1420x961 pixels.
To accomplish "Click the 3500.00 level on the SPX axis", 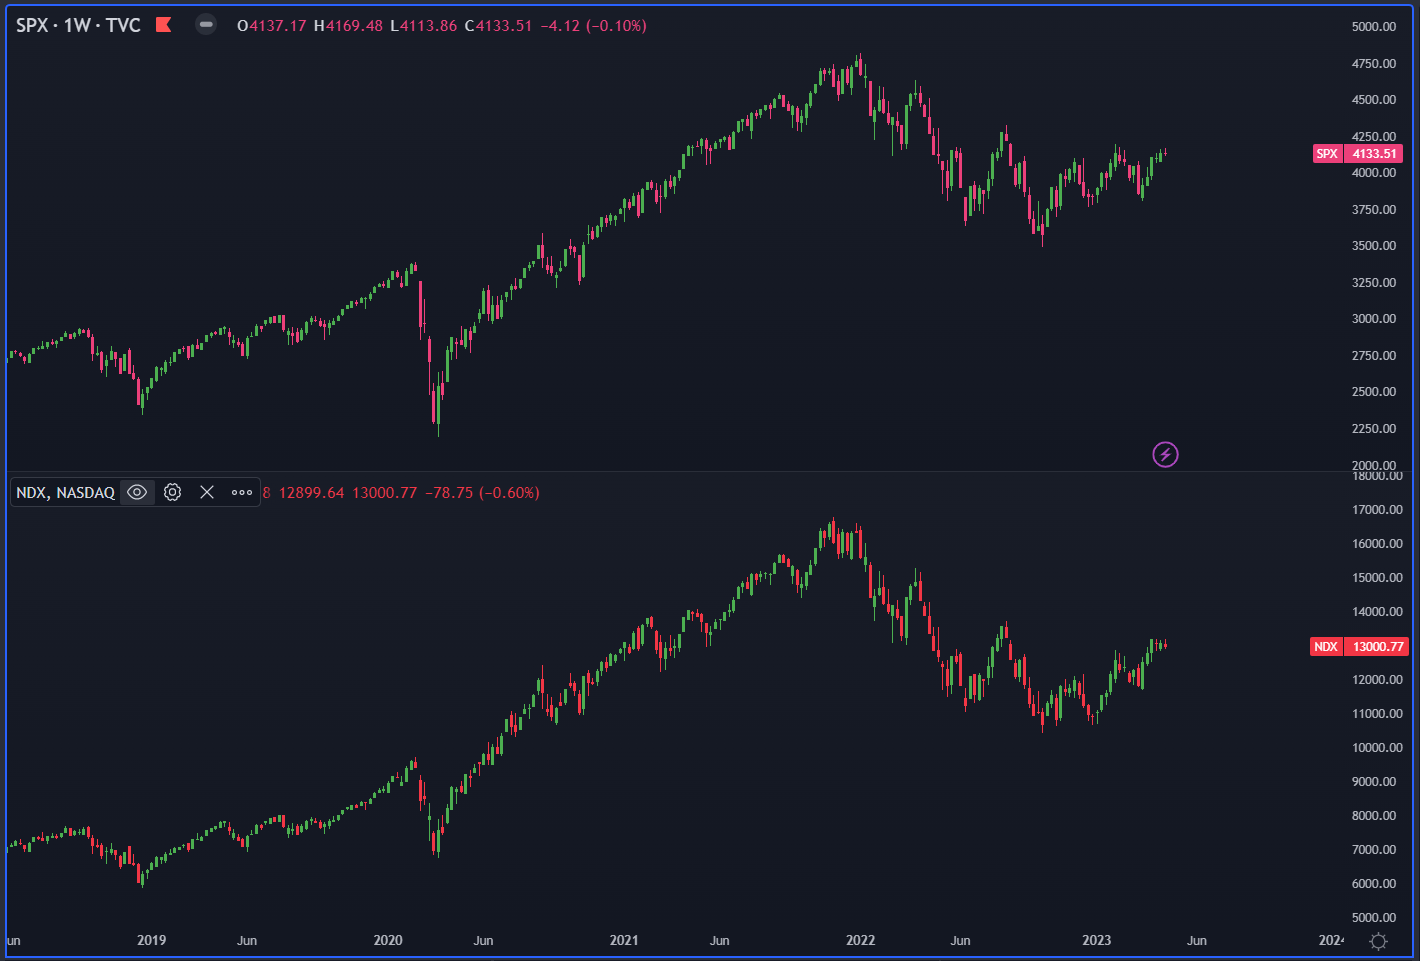I will (1374, 246).
